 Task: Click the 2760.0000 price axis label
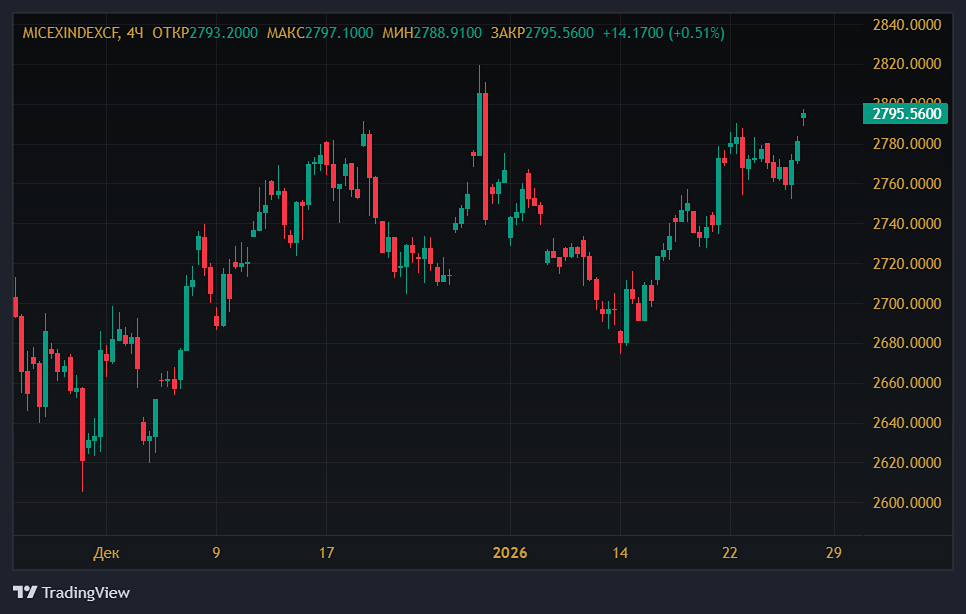907,184
